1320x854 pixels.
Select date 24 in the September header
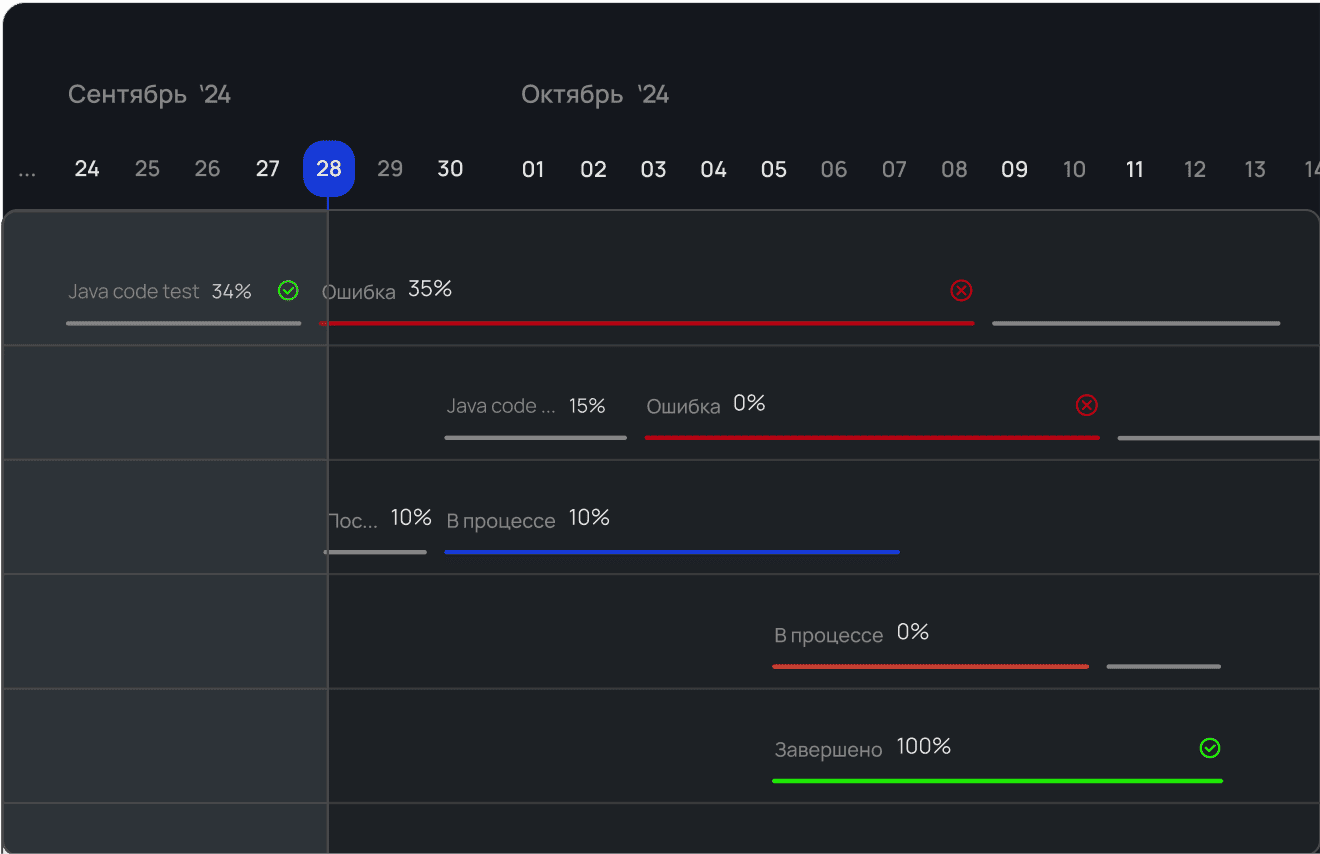point(87,169)
